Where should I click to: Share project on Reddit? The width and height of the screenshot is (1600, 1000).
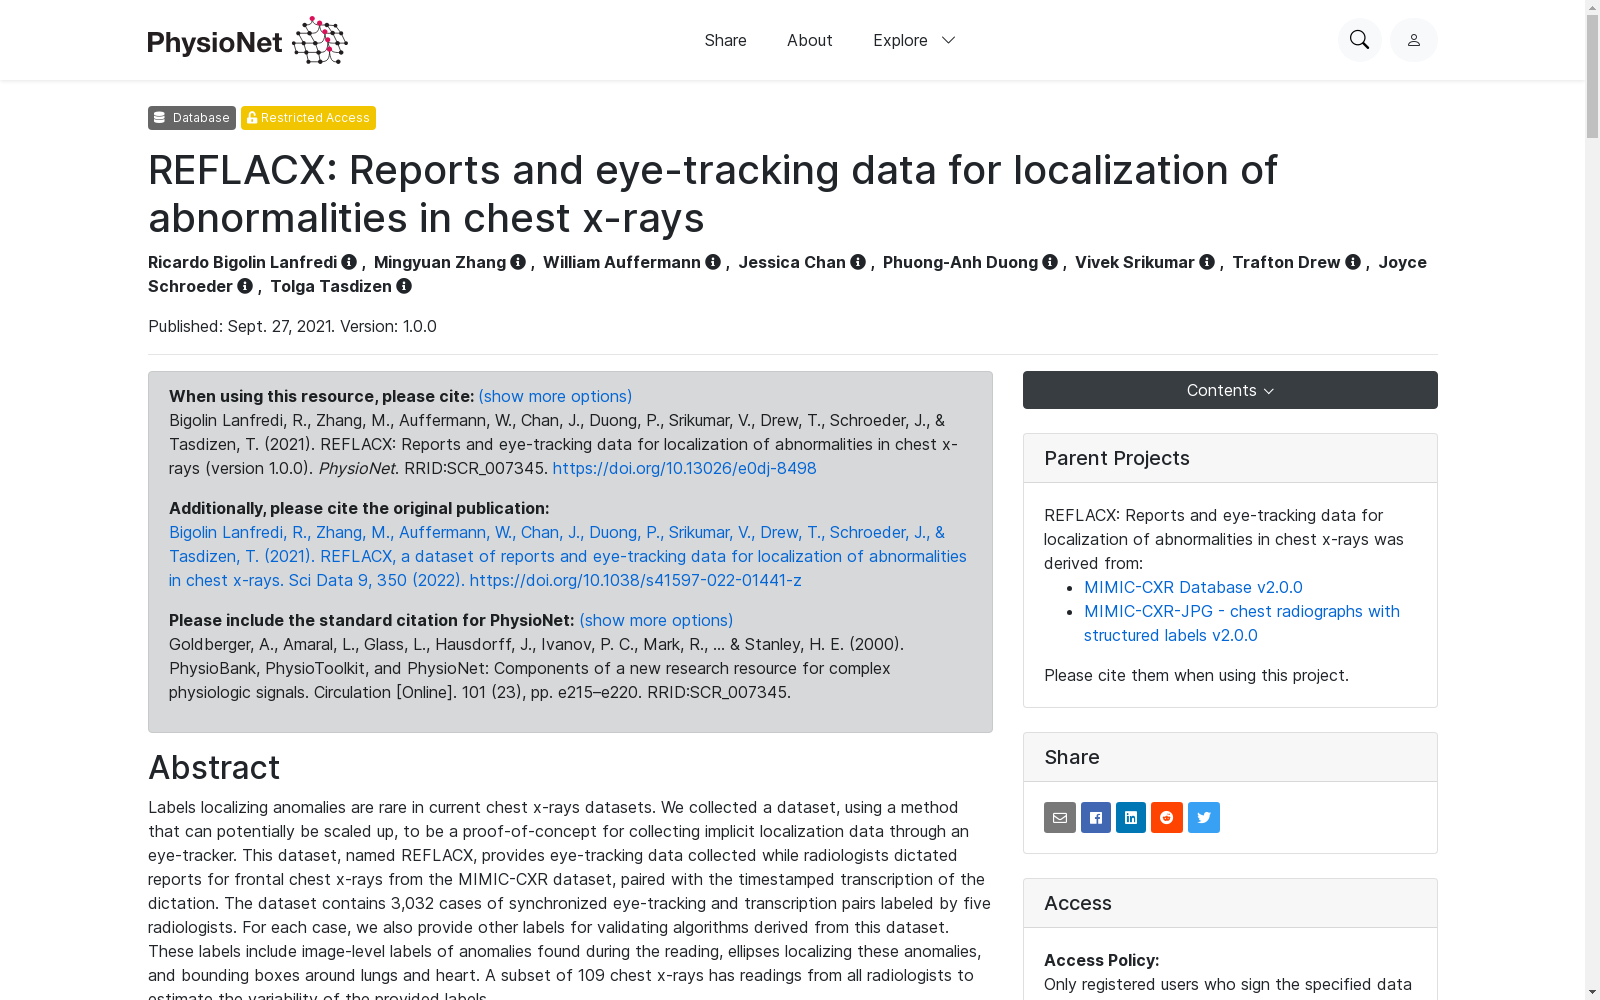[1167, 817]
